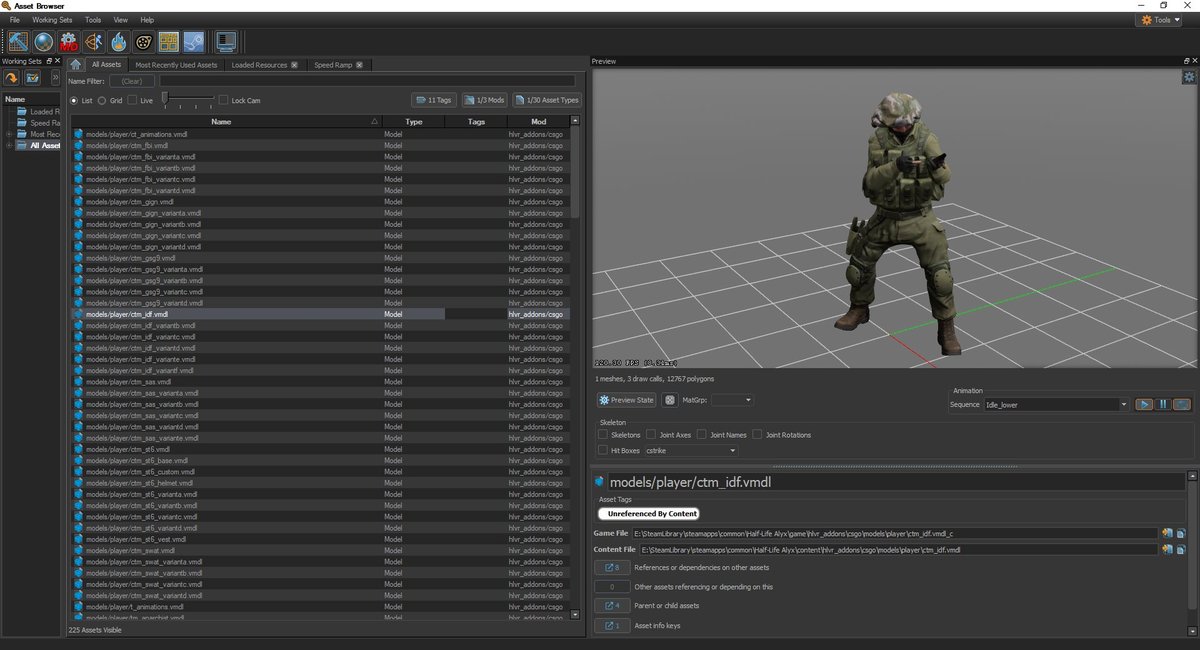Enable the Joint Names checkbox
Image resolution: width=1200 pixels, height=650 pixels.
pos(702,435)
